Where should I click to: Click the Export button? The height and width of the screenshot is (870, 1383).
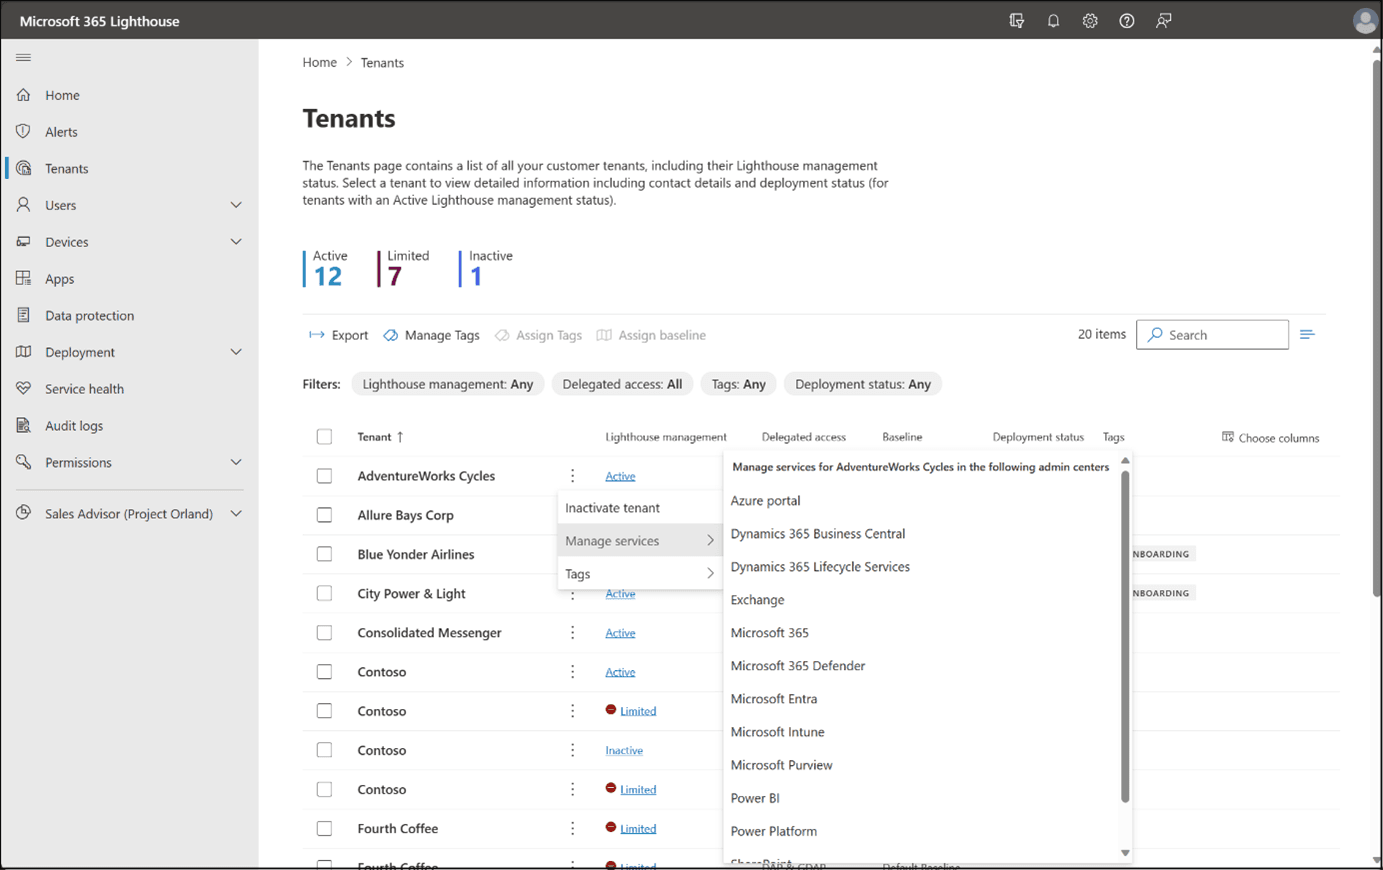(339, 335)
